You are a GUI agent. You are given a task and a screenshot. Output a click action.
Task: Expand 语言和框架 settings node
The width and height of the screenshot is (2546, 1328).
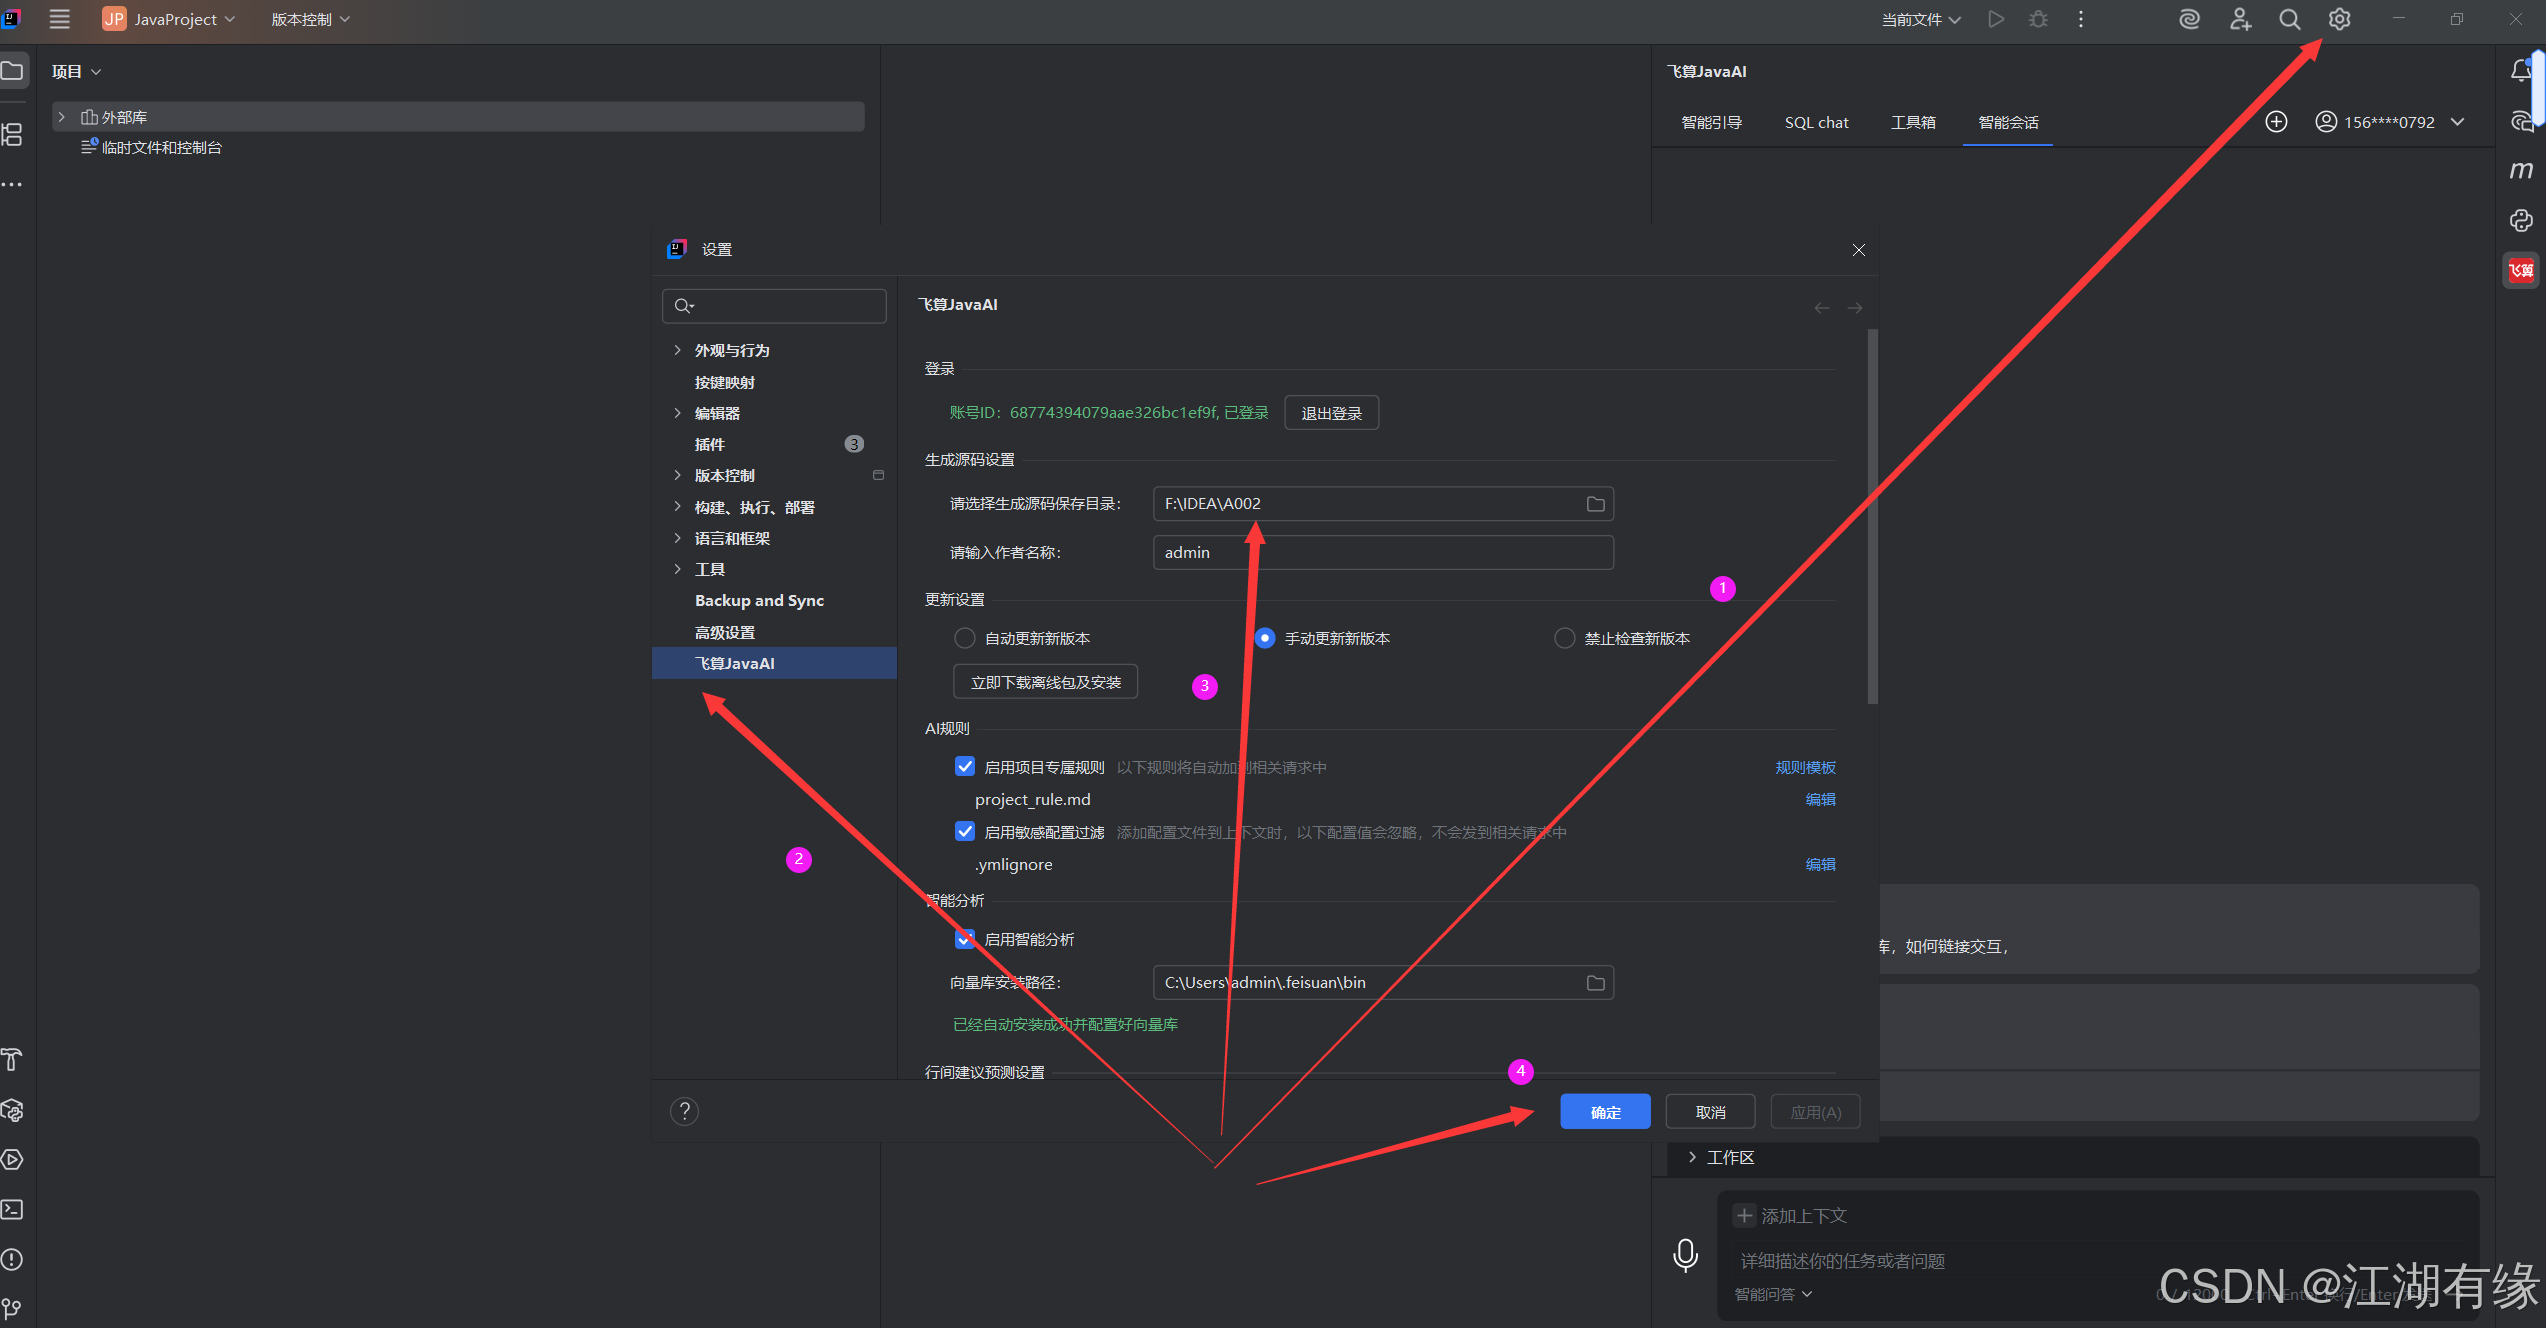(x=677, y=538)
